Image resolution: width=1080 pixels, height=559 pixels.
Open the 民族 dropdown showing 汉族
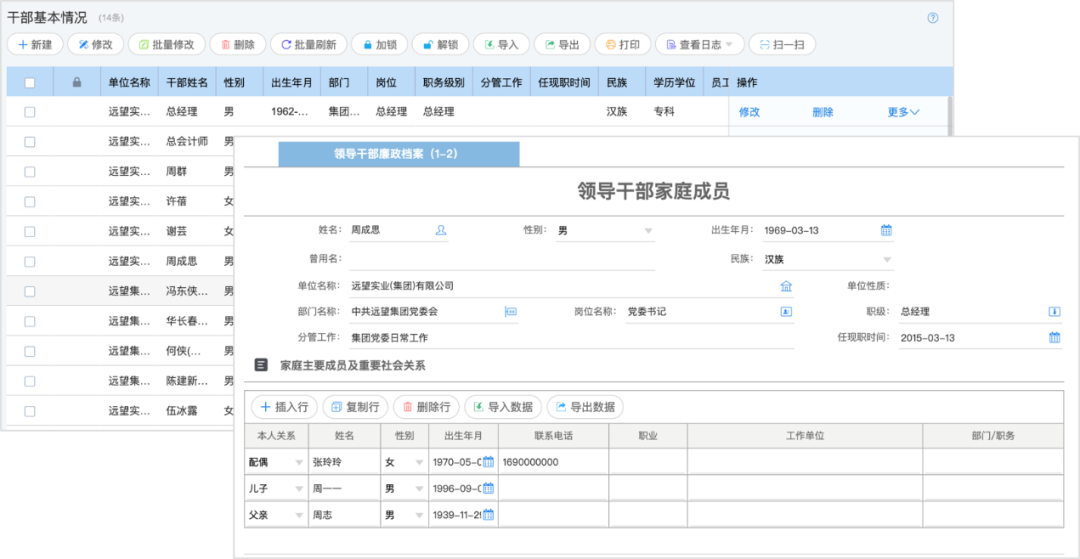[828, 260]
